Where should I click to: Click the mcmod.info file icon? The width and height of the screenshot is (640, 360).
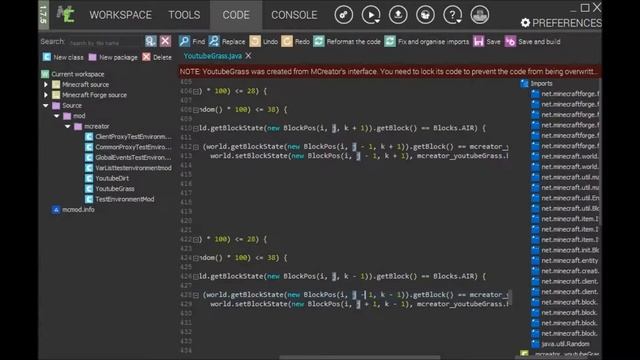[56, 209]
